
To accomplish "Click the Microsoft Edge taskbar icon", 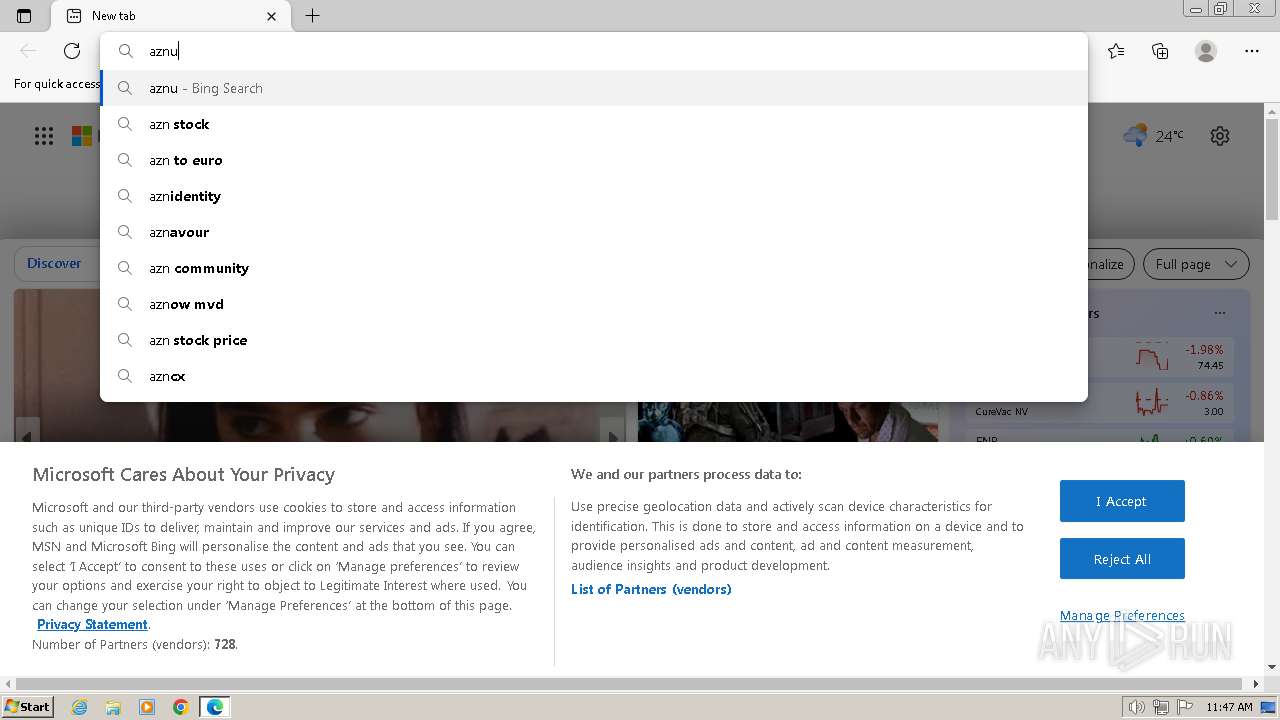I will click(215, 707).
